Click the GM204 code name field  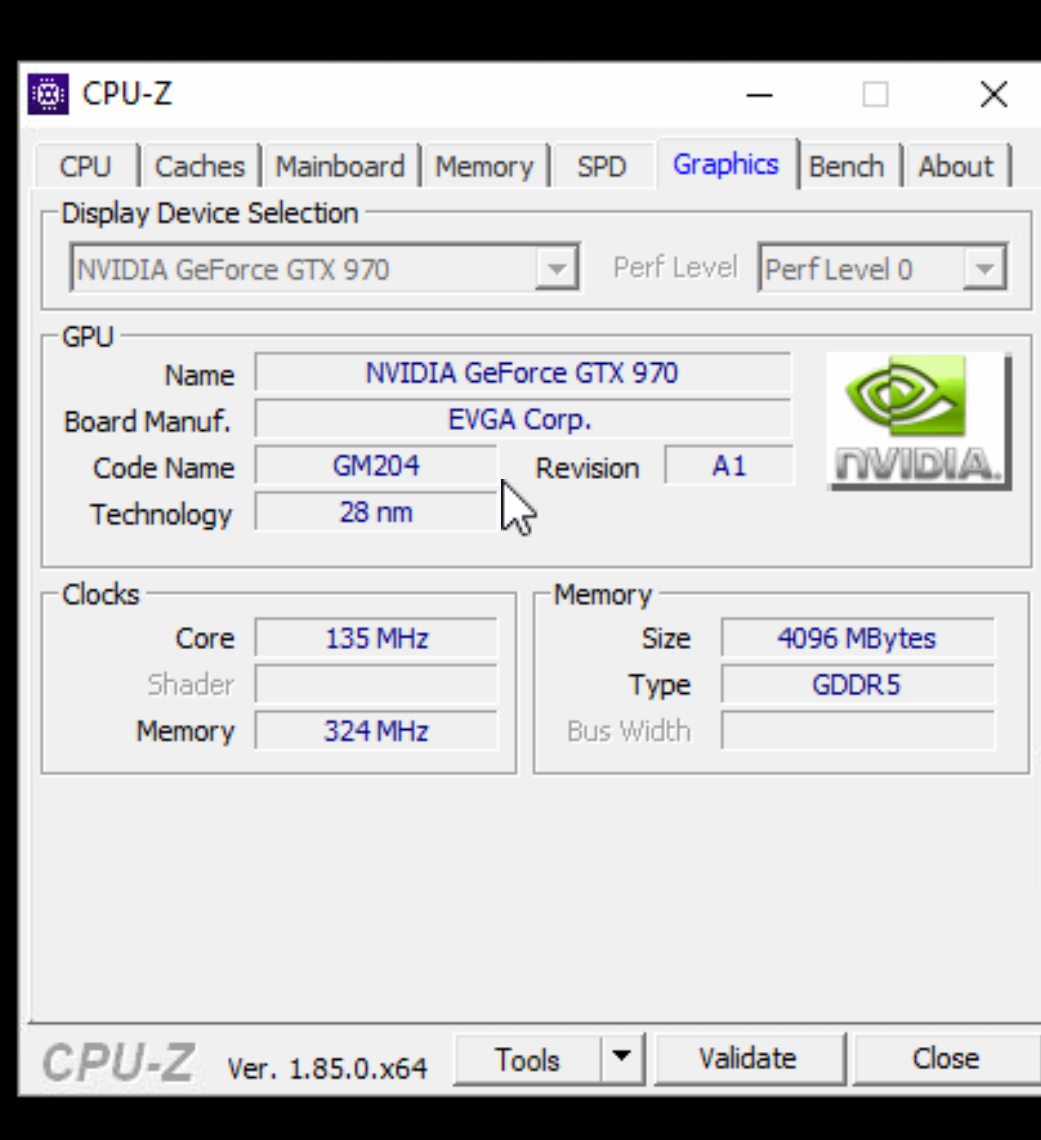point(376,465)
